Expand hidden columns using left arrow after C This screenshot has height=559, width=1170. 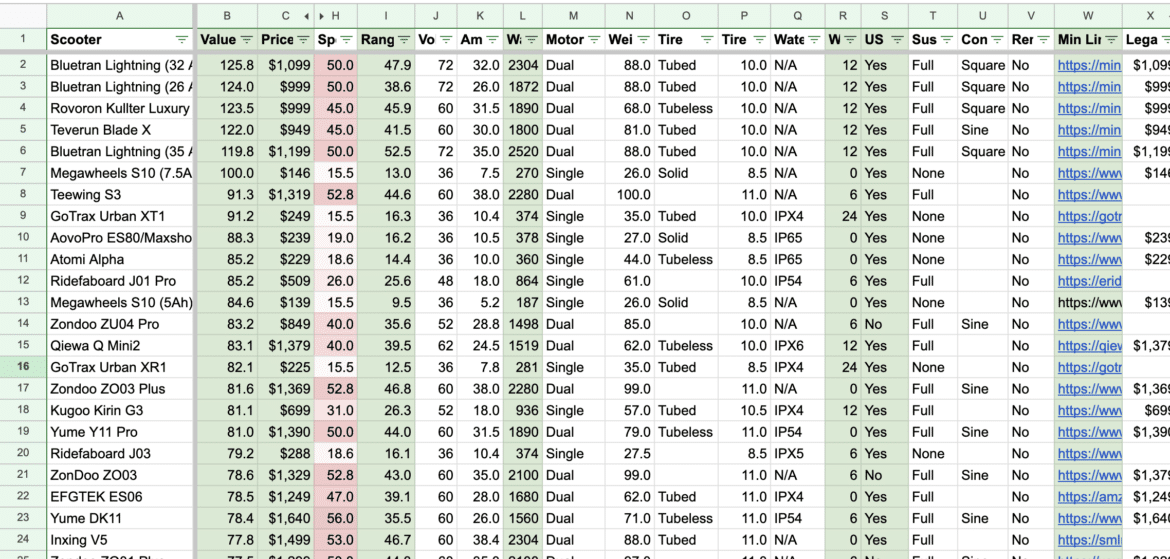click(306, 16)
